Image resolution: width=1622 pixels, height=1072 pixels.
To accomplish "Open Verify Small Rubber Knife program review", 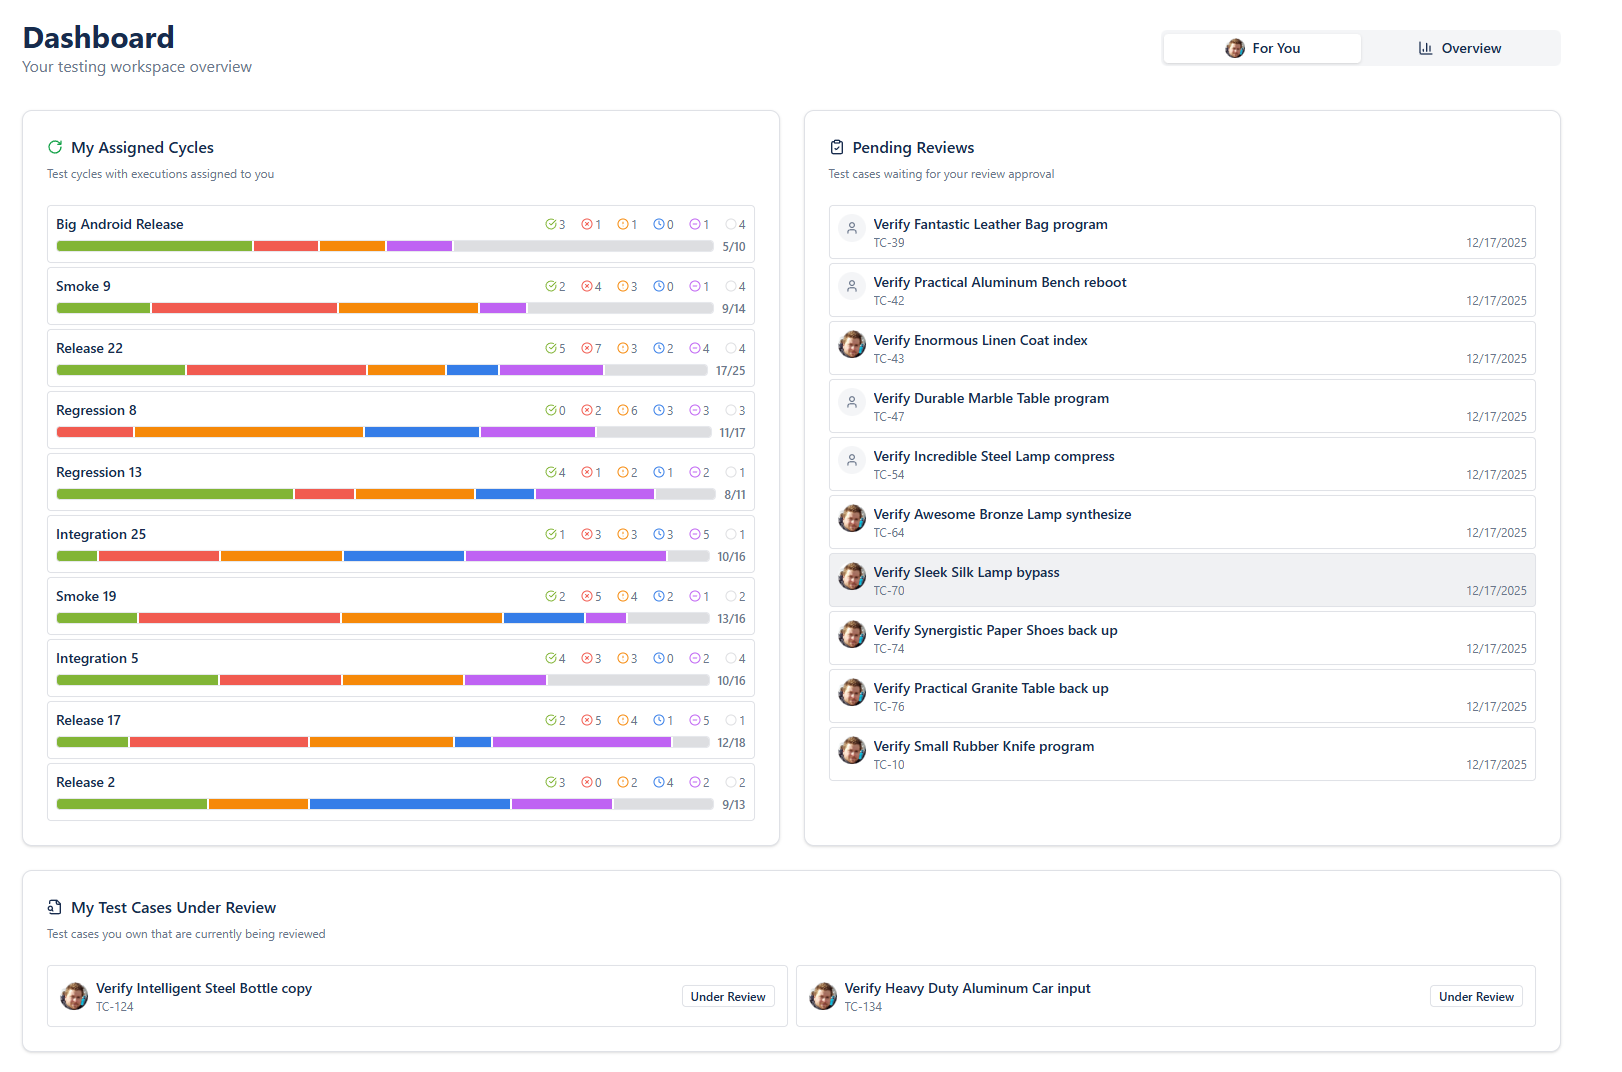I will click(x=983, y=746).
